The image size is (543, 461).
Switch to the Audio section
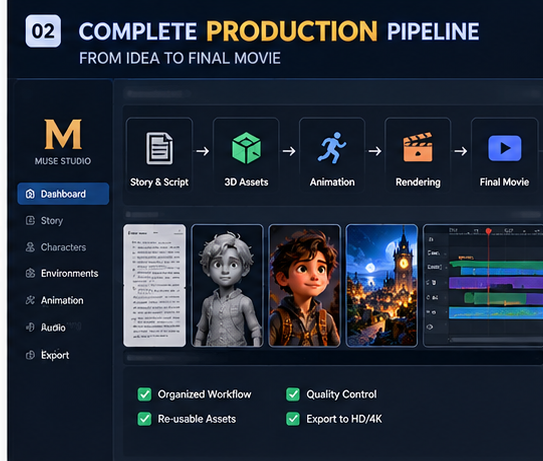46,327
